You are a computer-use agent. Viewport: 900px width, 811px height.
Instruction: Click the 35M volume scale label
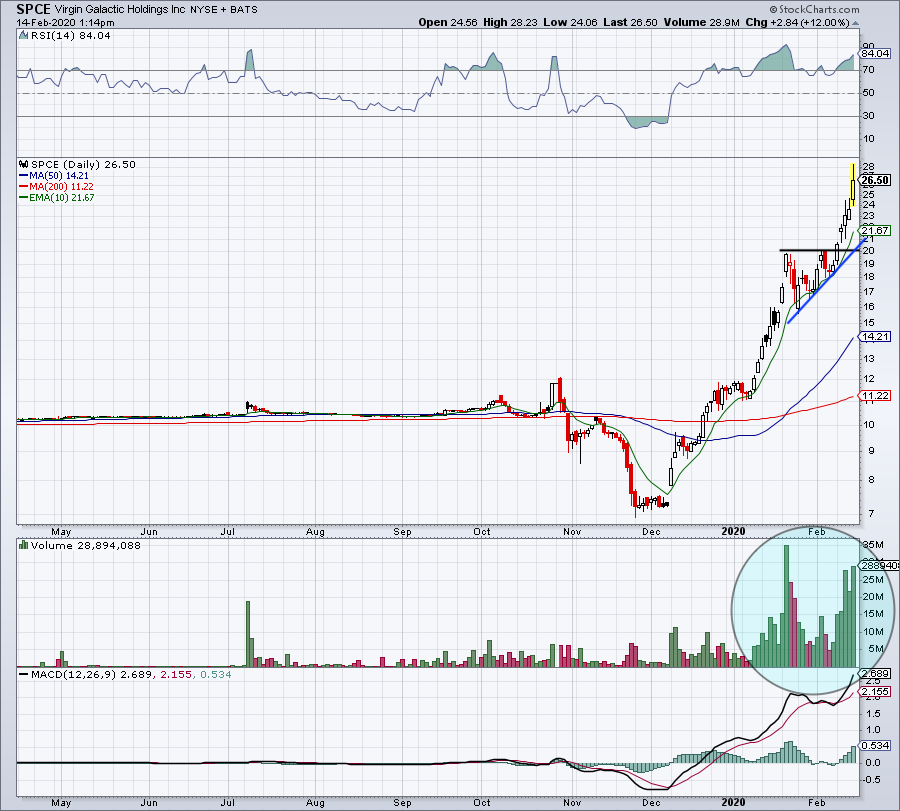pos(873,545)
